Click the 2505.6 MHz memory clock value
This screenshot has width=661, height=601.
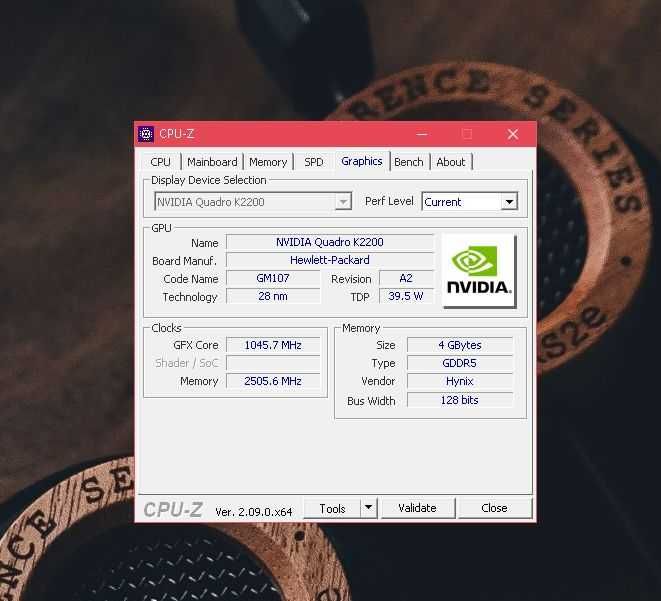[x=273, y=381]
